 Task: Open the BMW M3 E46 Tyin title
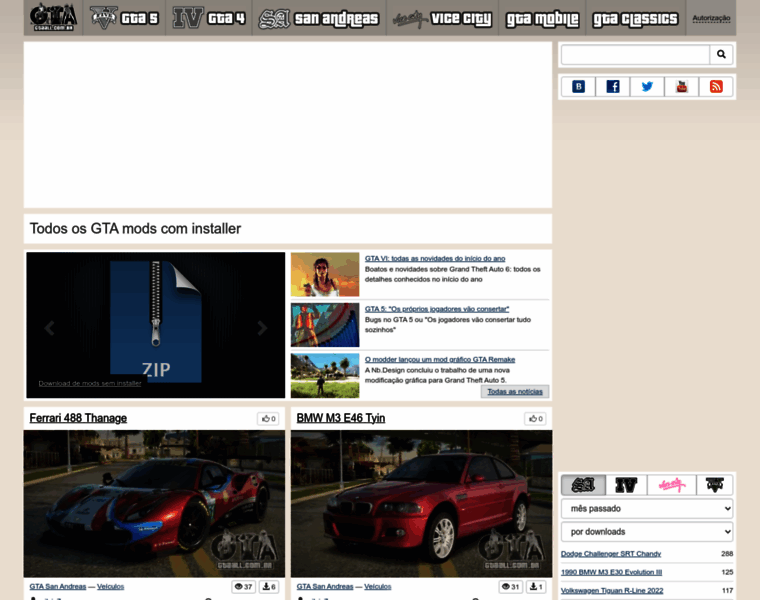click(x=341, y=418)
